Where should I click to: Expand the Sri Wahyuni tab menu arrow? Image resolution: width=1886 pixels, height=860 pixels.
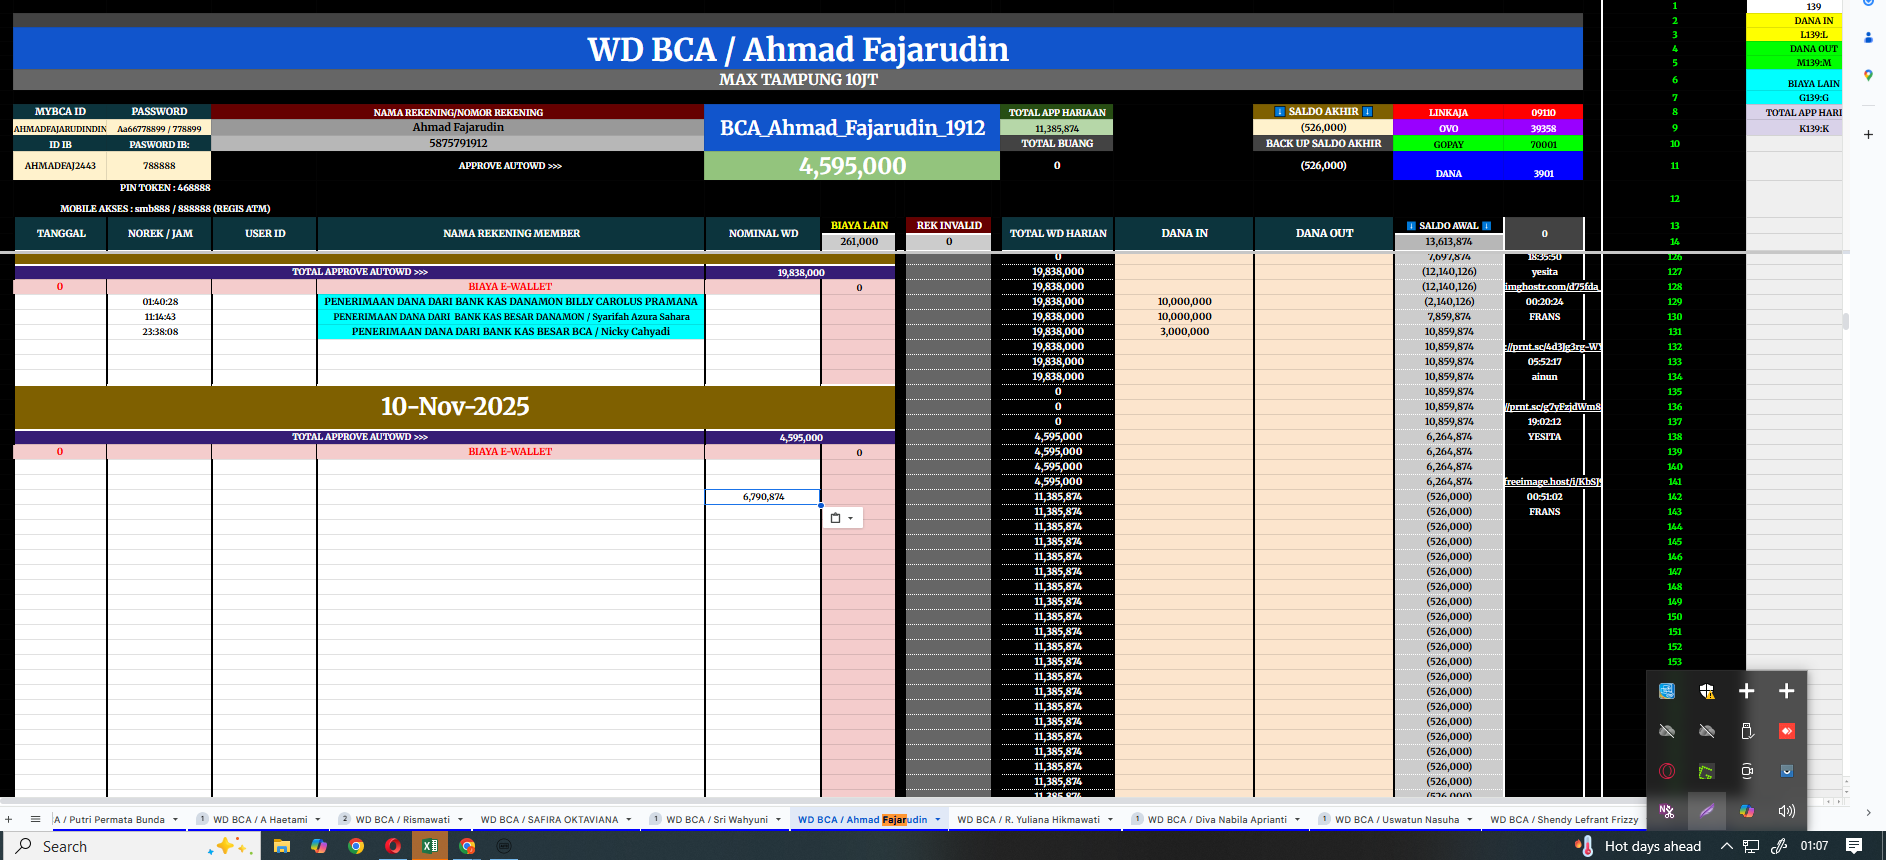778,819
